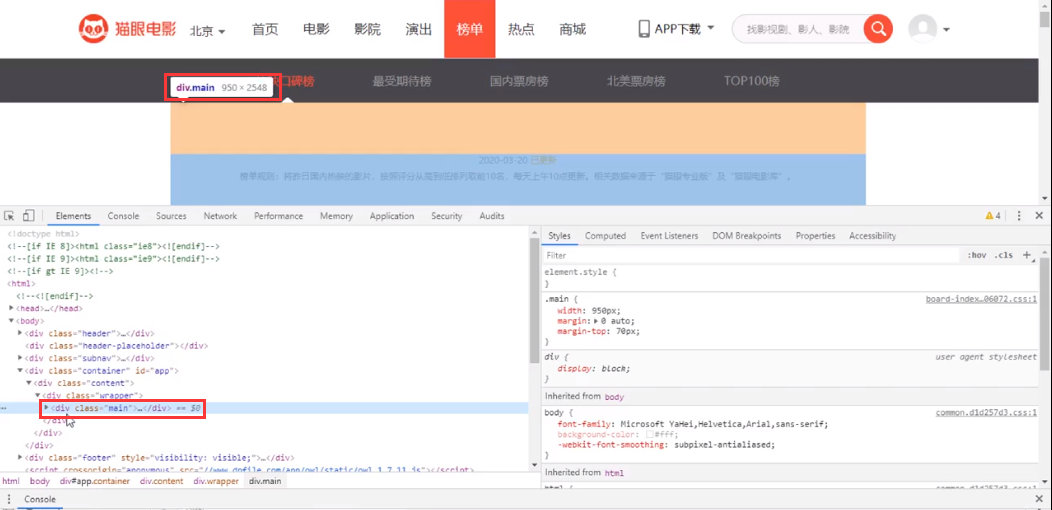Select div#app.container in the breadcrumb
The image size is (1052, 510).
click(96, 481)
